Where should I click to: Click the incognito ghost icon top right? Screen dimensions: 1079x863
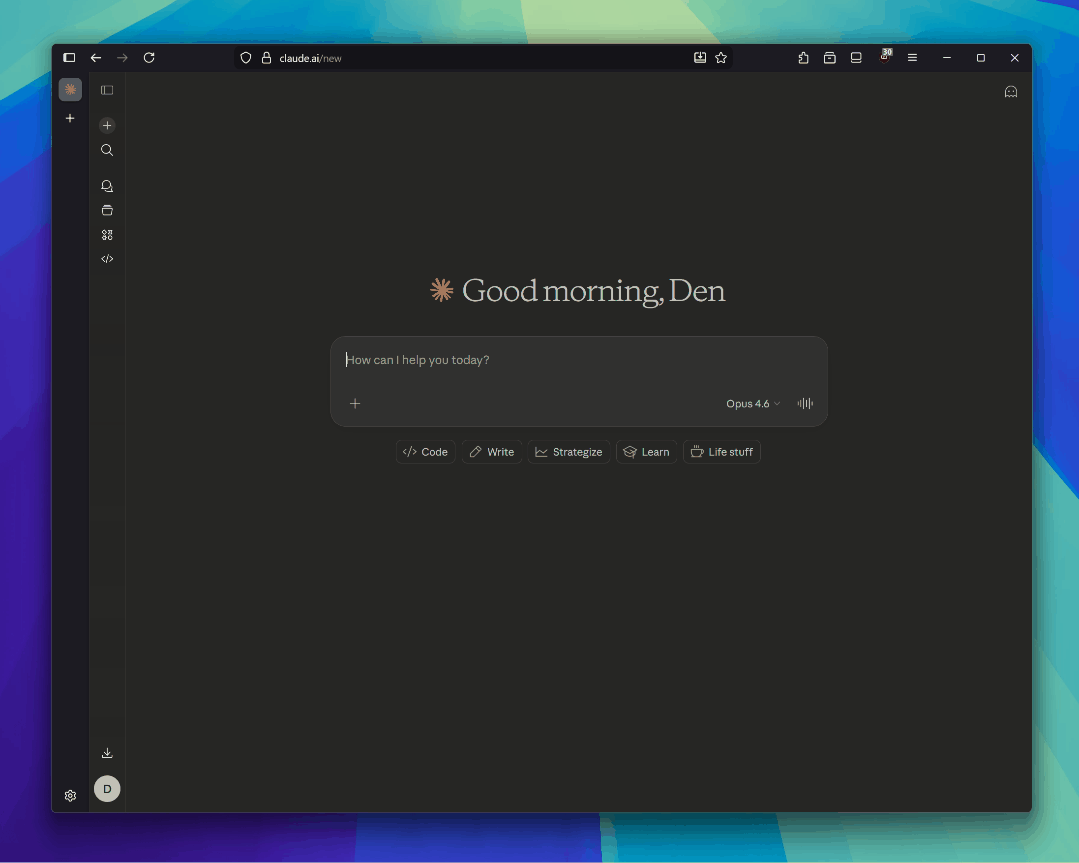(x=1010, y=91)
